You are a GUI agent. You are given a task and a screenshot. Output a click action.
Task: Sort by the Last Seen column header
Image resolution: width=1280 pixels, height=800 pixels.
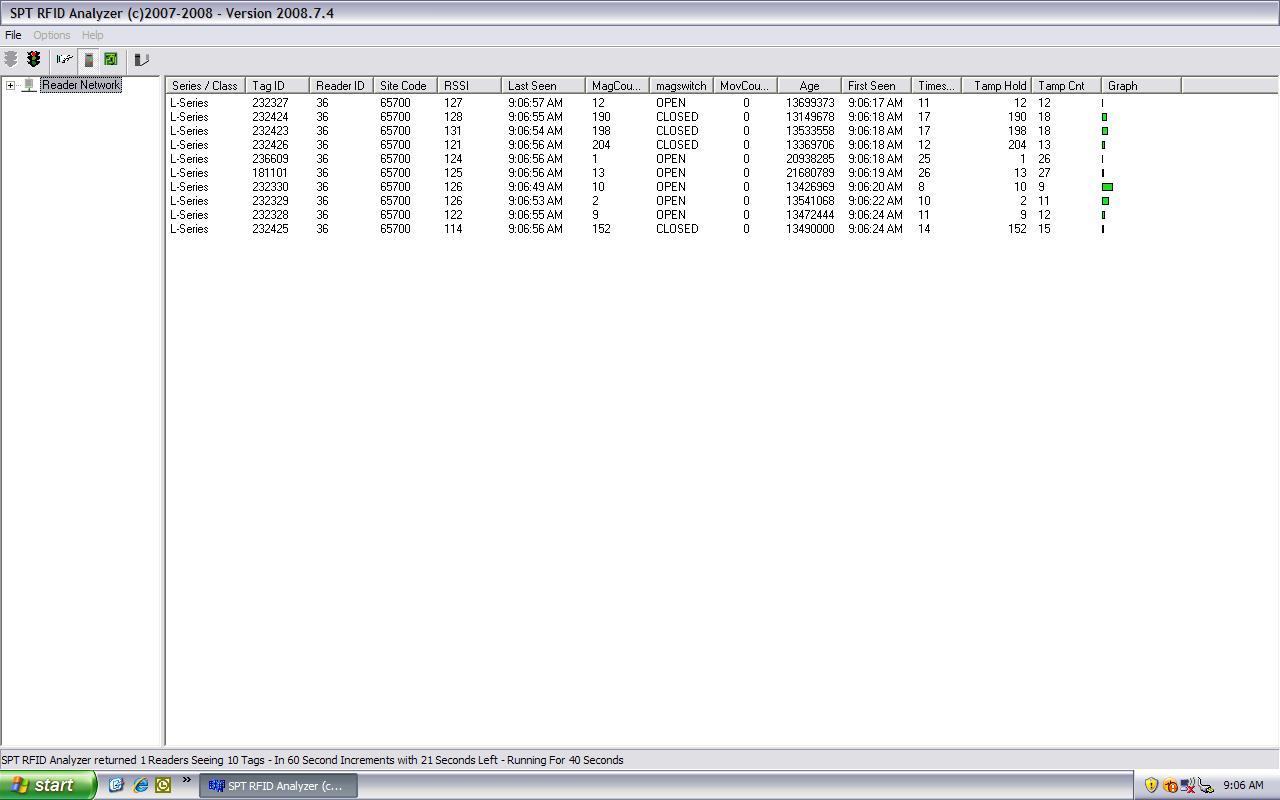tap(543, 86)
